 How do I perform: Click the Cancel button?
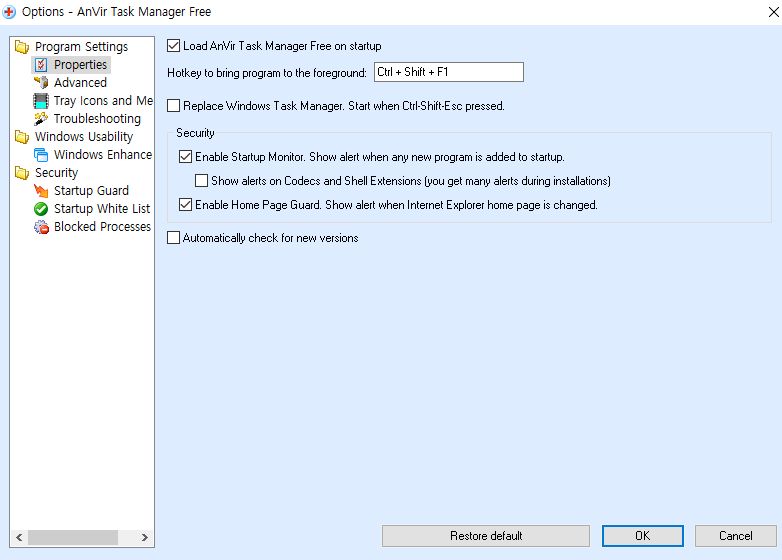736,536
